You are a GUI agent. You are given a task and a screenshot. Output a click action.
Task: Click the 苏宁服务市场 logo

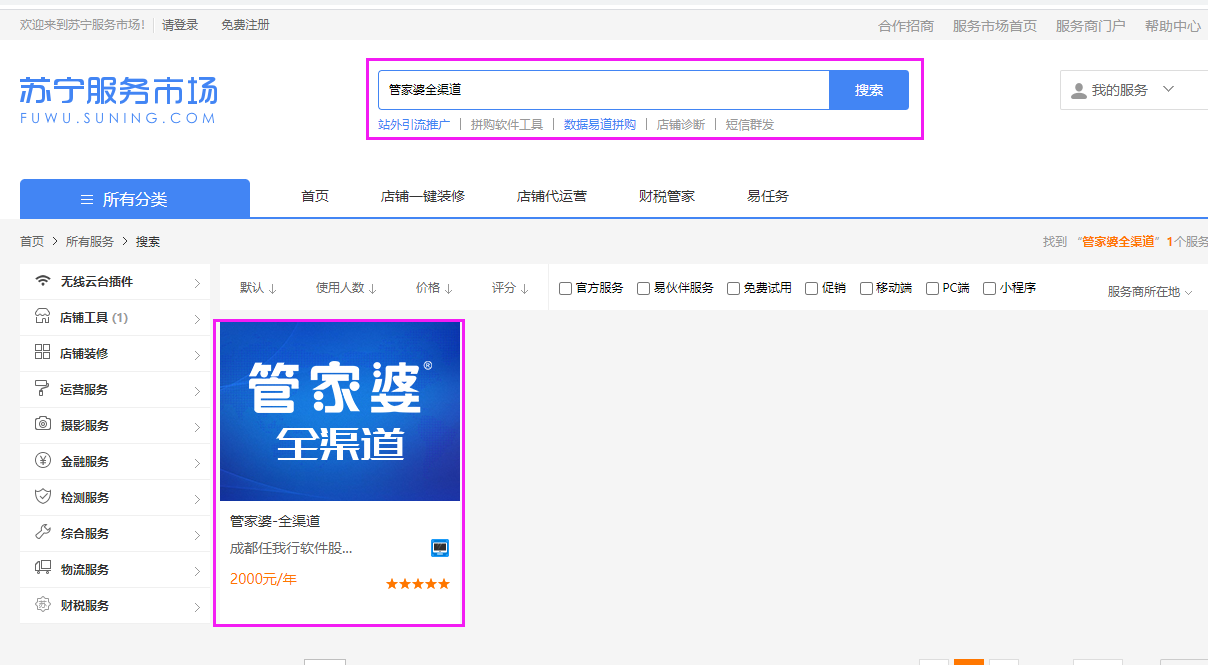pyautogui.click(x=118, y=100)
